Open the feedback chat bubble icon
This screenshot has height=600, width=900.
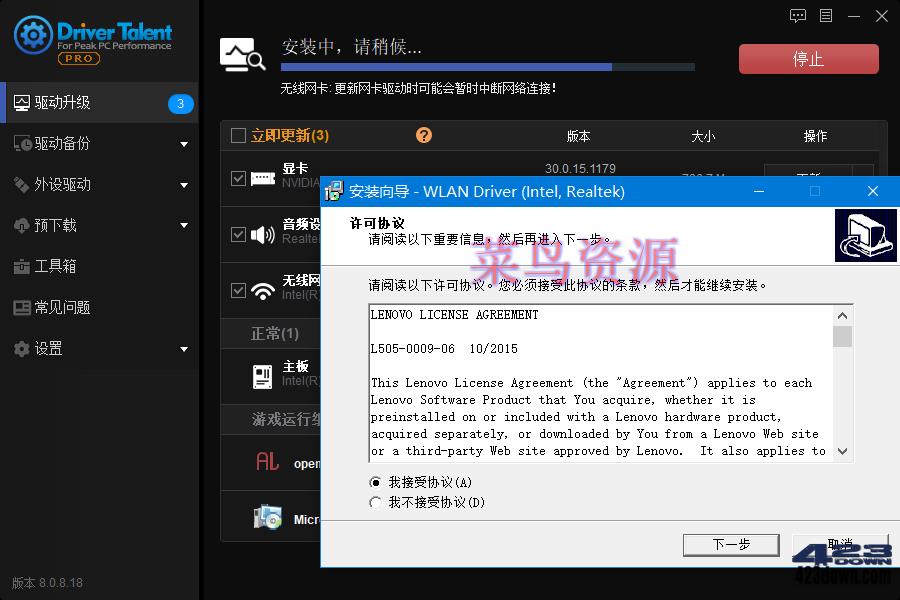(798, 16)
